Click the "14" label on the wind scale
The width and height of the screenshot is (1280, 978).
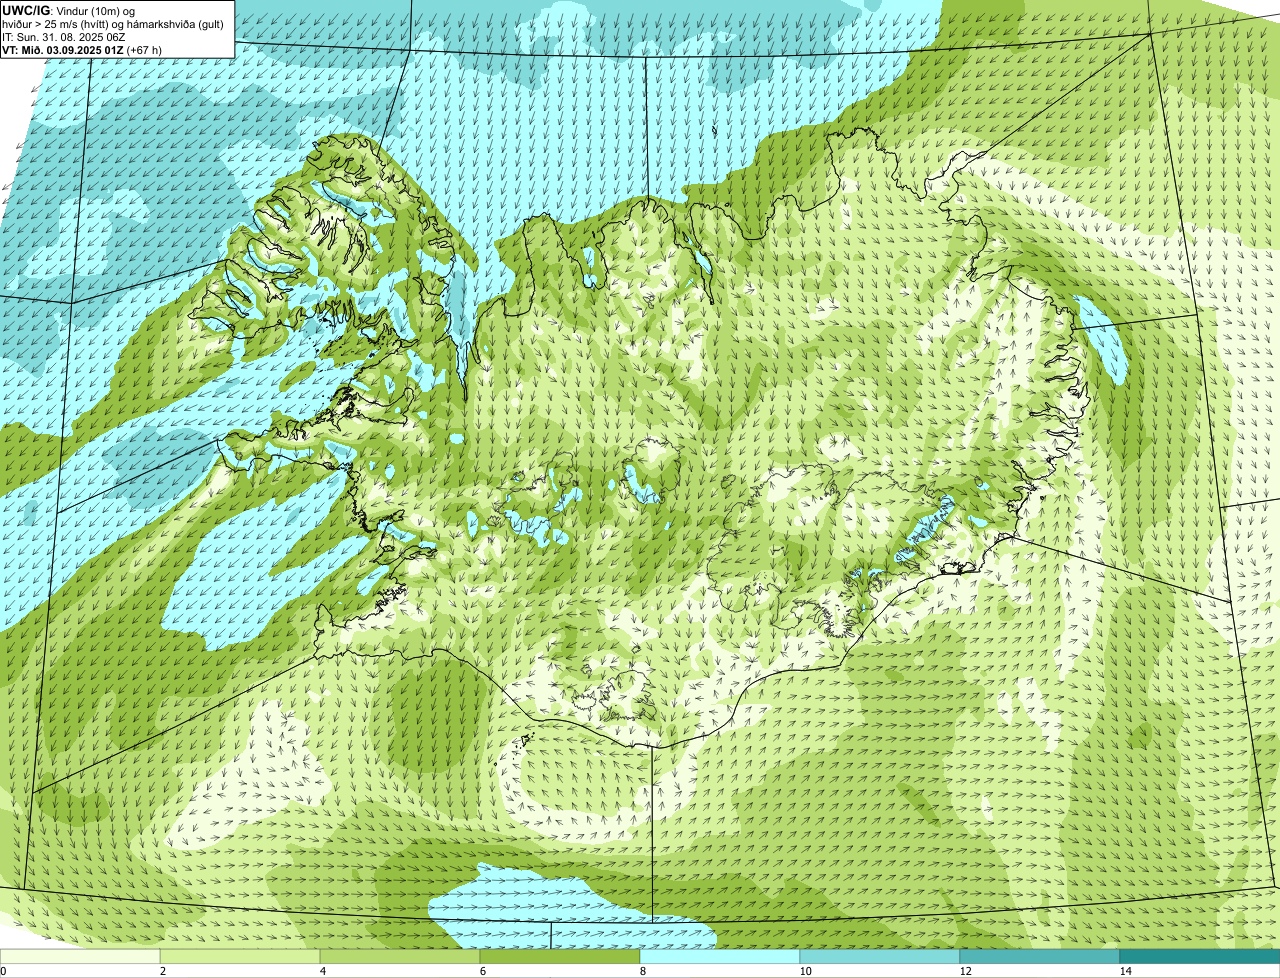coord(1125,971)
